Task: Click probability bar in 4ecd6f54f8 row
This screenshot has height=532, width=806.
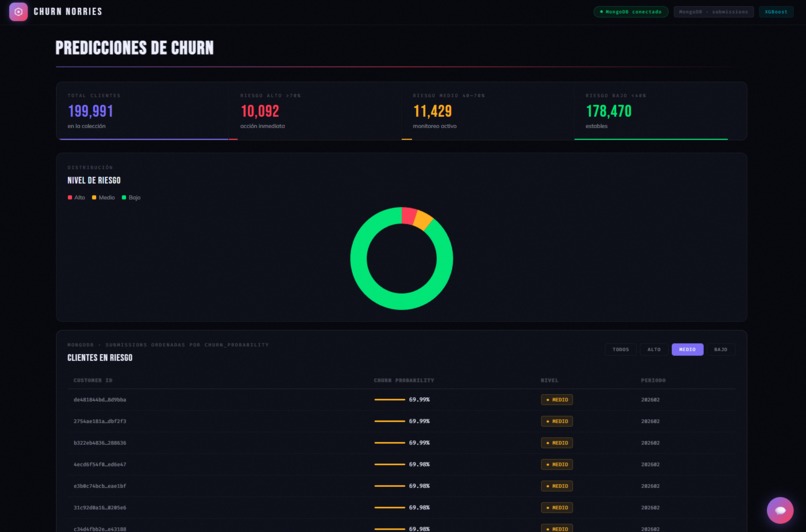Action: pyautogui.click(x=390, y=464)
